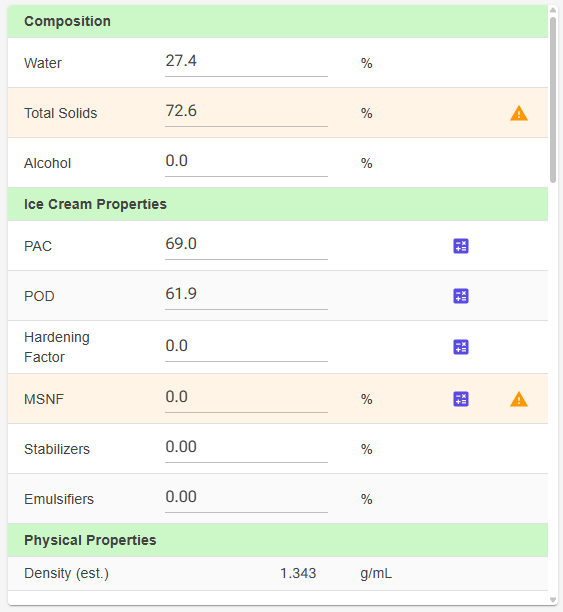
Task: Open the PAC calculator icon
Action: 461,246
